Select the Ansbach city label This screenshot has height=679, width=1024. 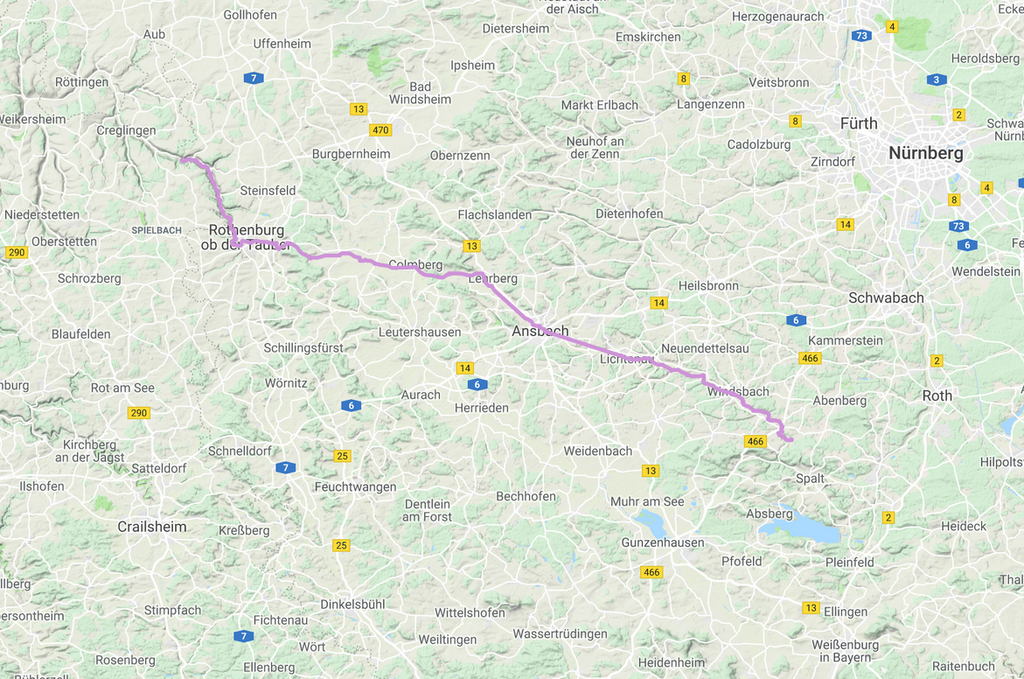click(x=540, y=331)
